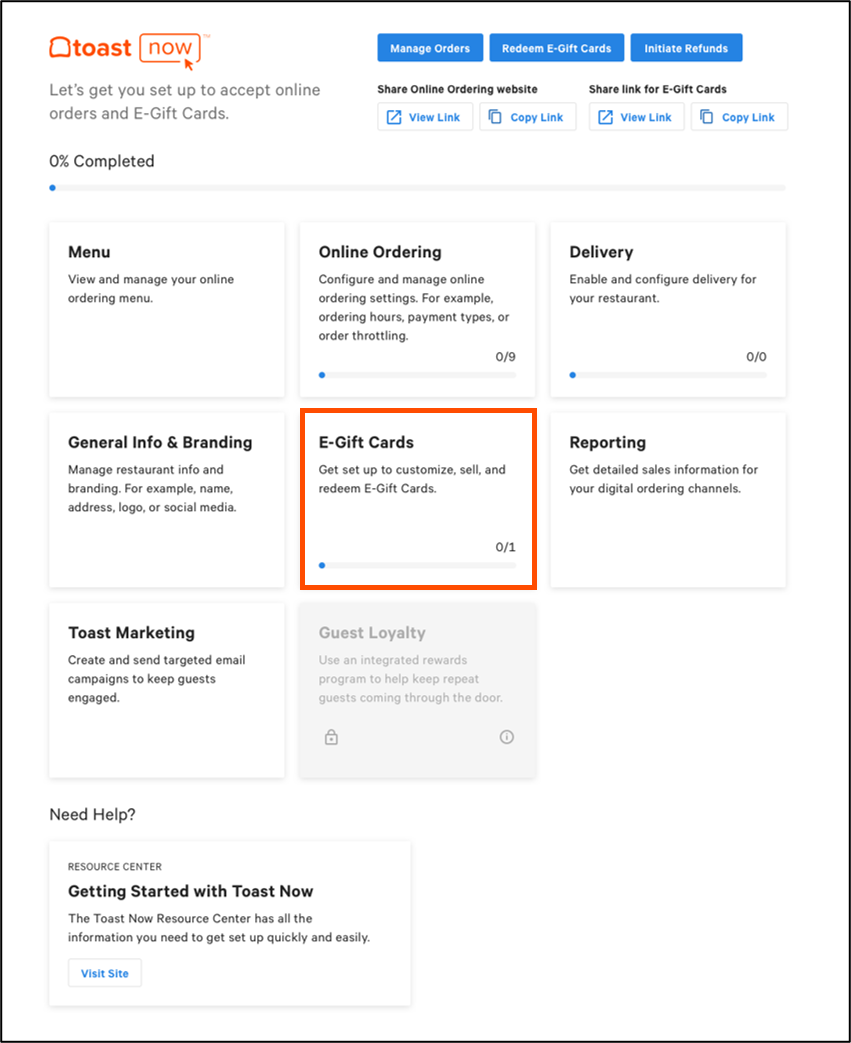This screenshot has height=1043, width=851.
Task: Open the Reporting card
Action: tap(668, 500)
